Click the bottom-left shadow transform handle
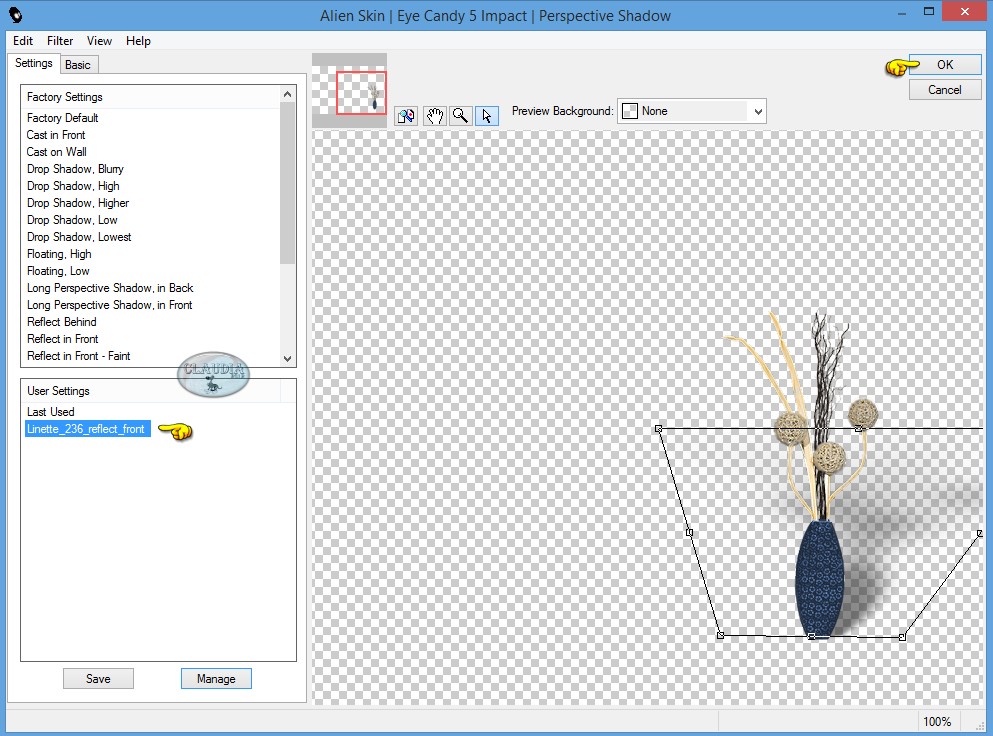The image size is (993, 736). pos(720,635)
